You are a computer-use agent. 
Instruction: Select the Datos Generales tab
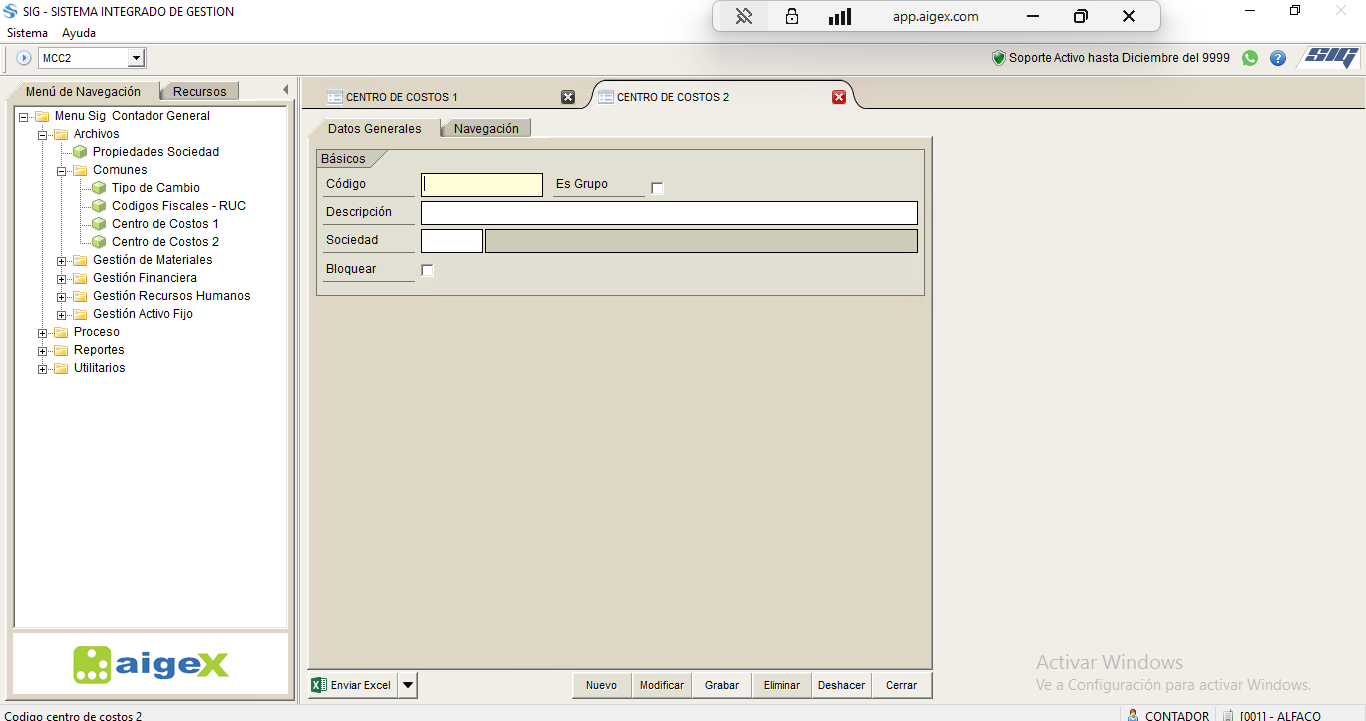pyautogui.click(x=374, y=128)
